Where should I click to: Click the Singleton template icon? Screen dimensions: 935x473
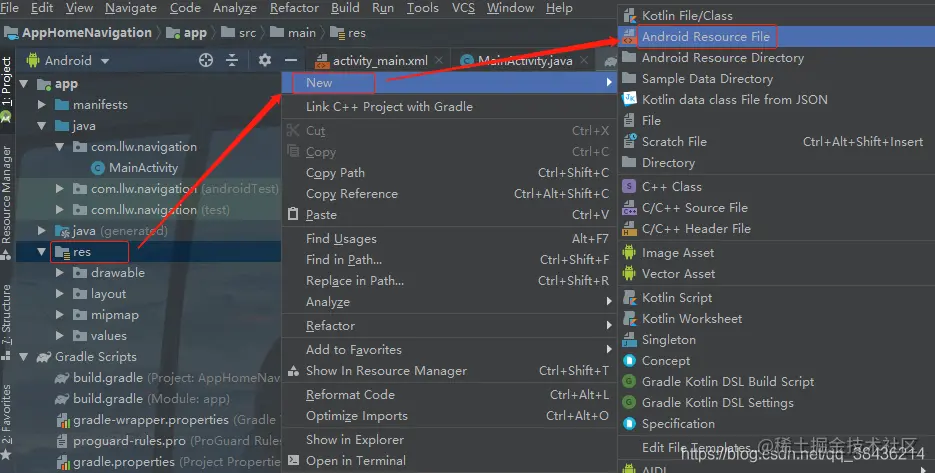pyautogui.click(x=629, y=339)
